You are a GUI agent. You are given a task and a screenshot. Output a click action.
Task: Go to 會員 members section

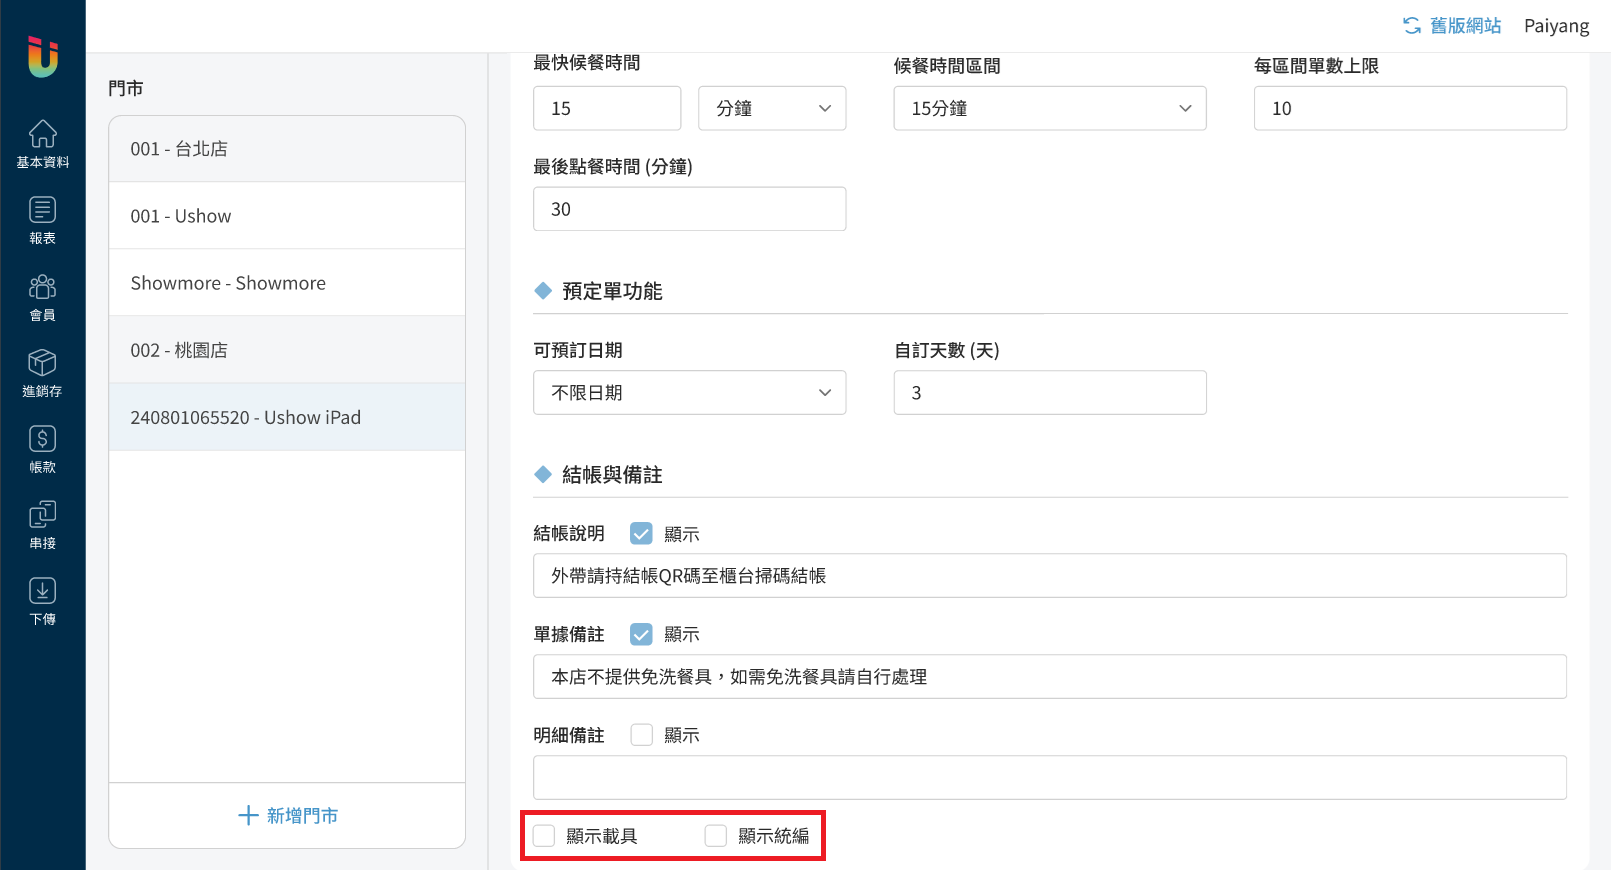click(x=42, y=297)
